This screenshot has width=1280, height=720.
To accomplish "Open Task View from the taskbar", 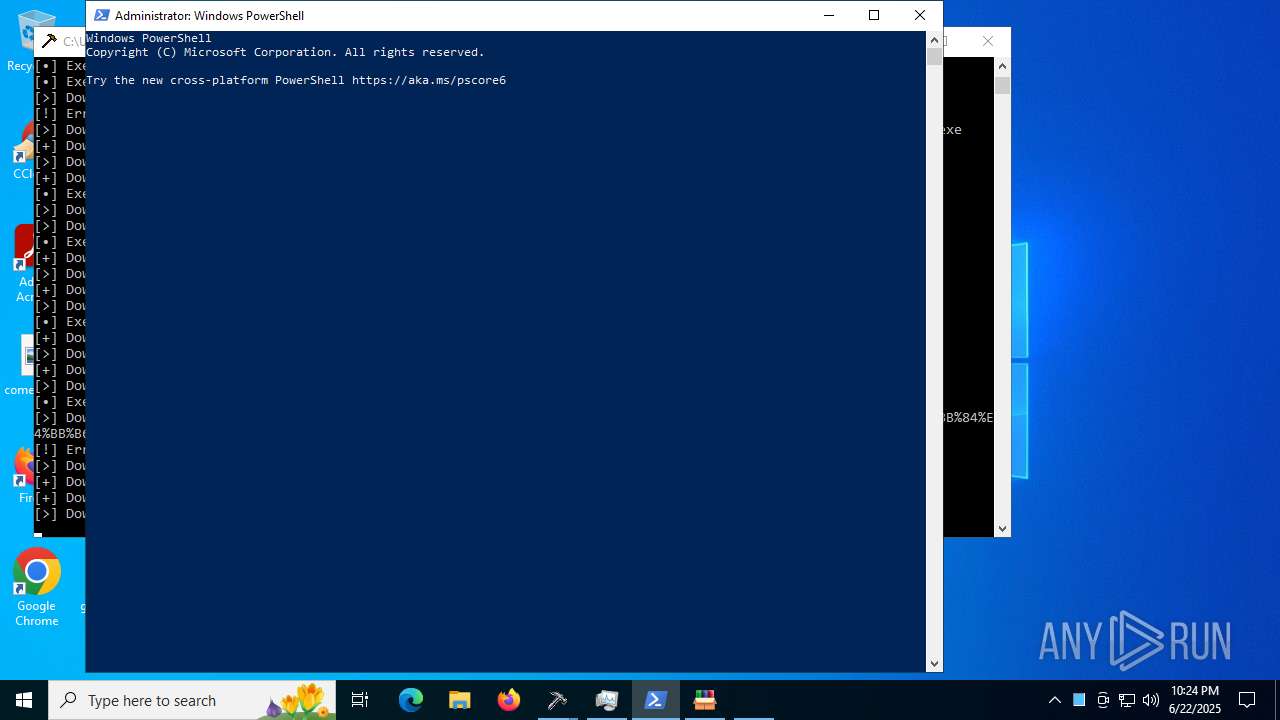I will (360, 700).
